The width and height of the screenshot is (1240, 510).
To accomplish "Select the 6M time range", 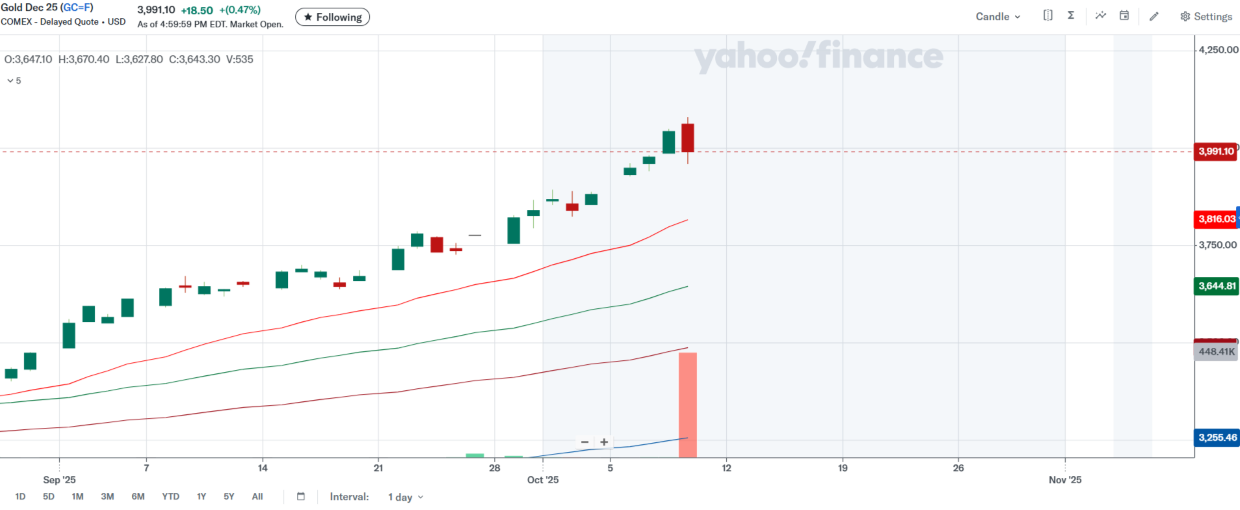I will click(x=138, y=497).
